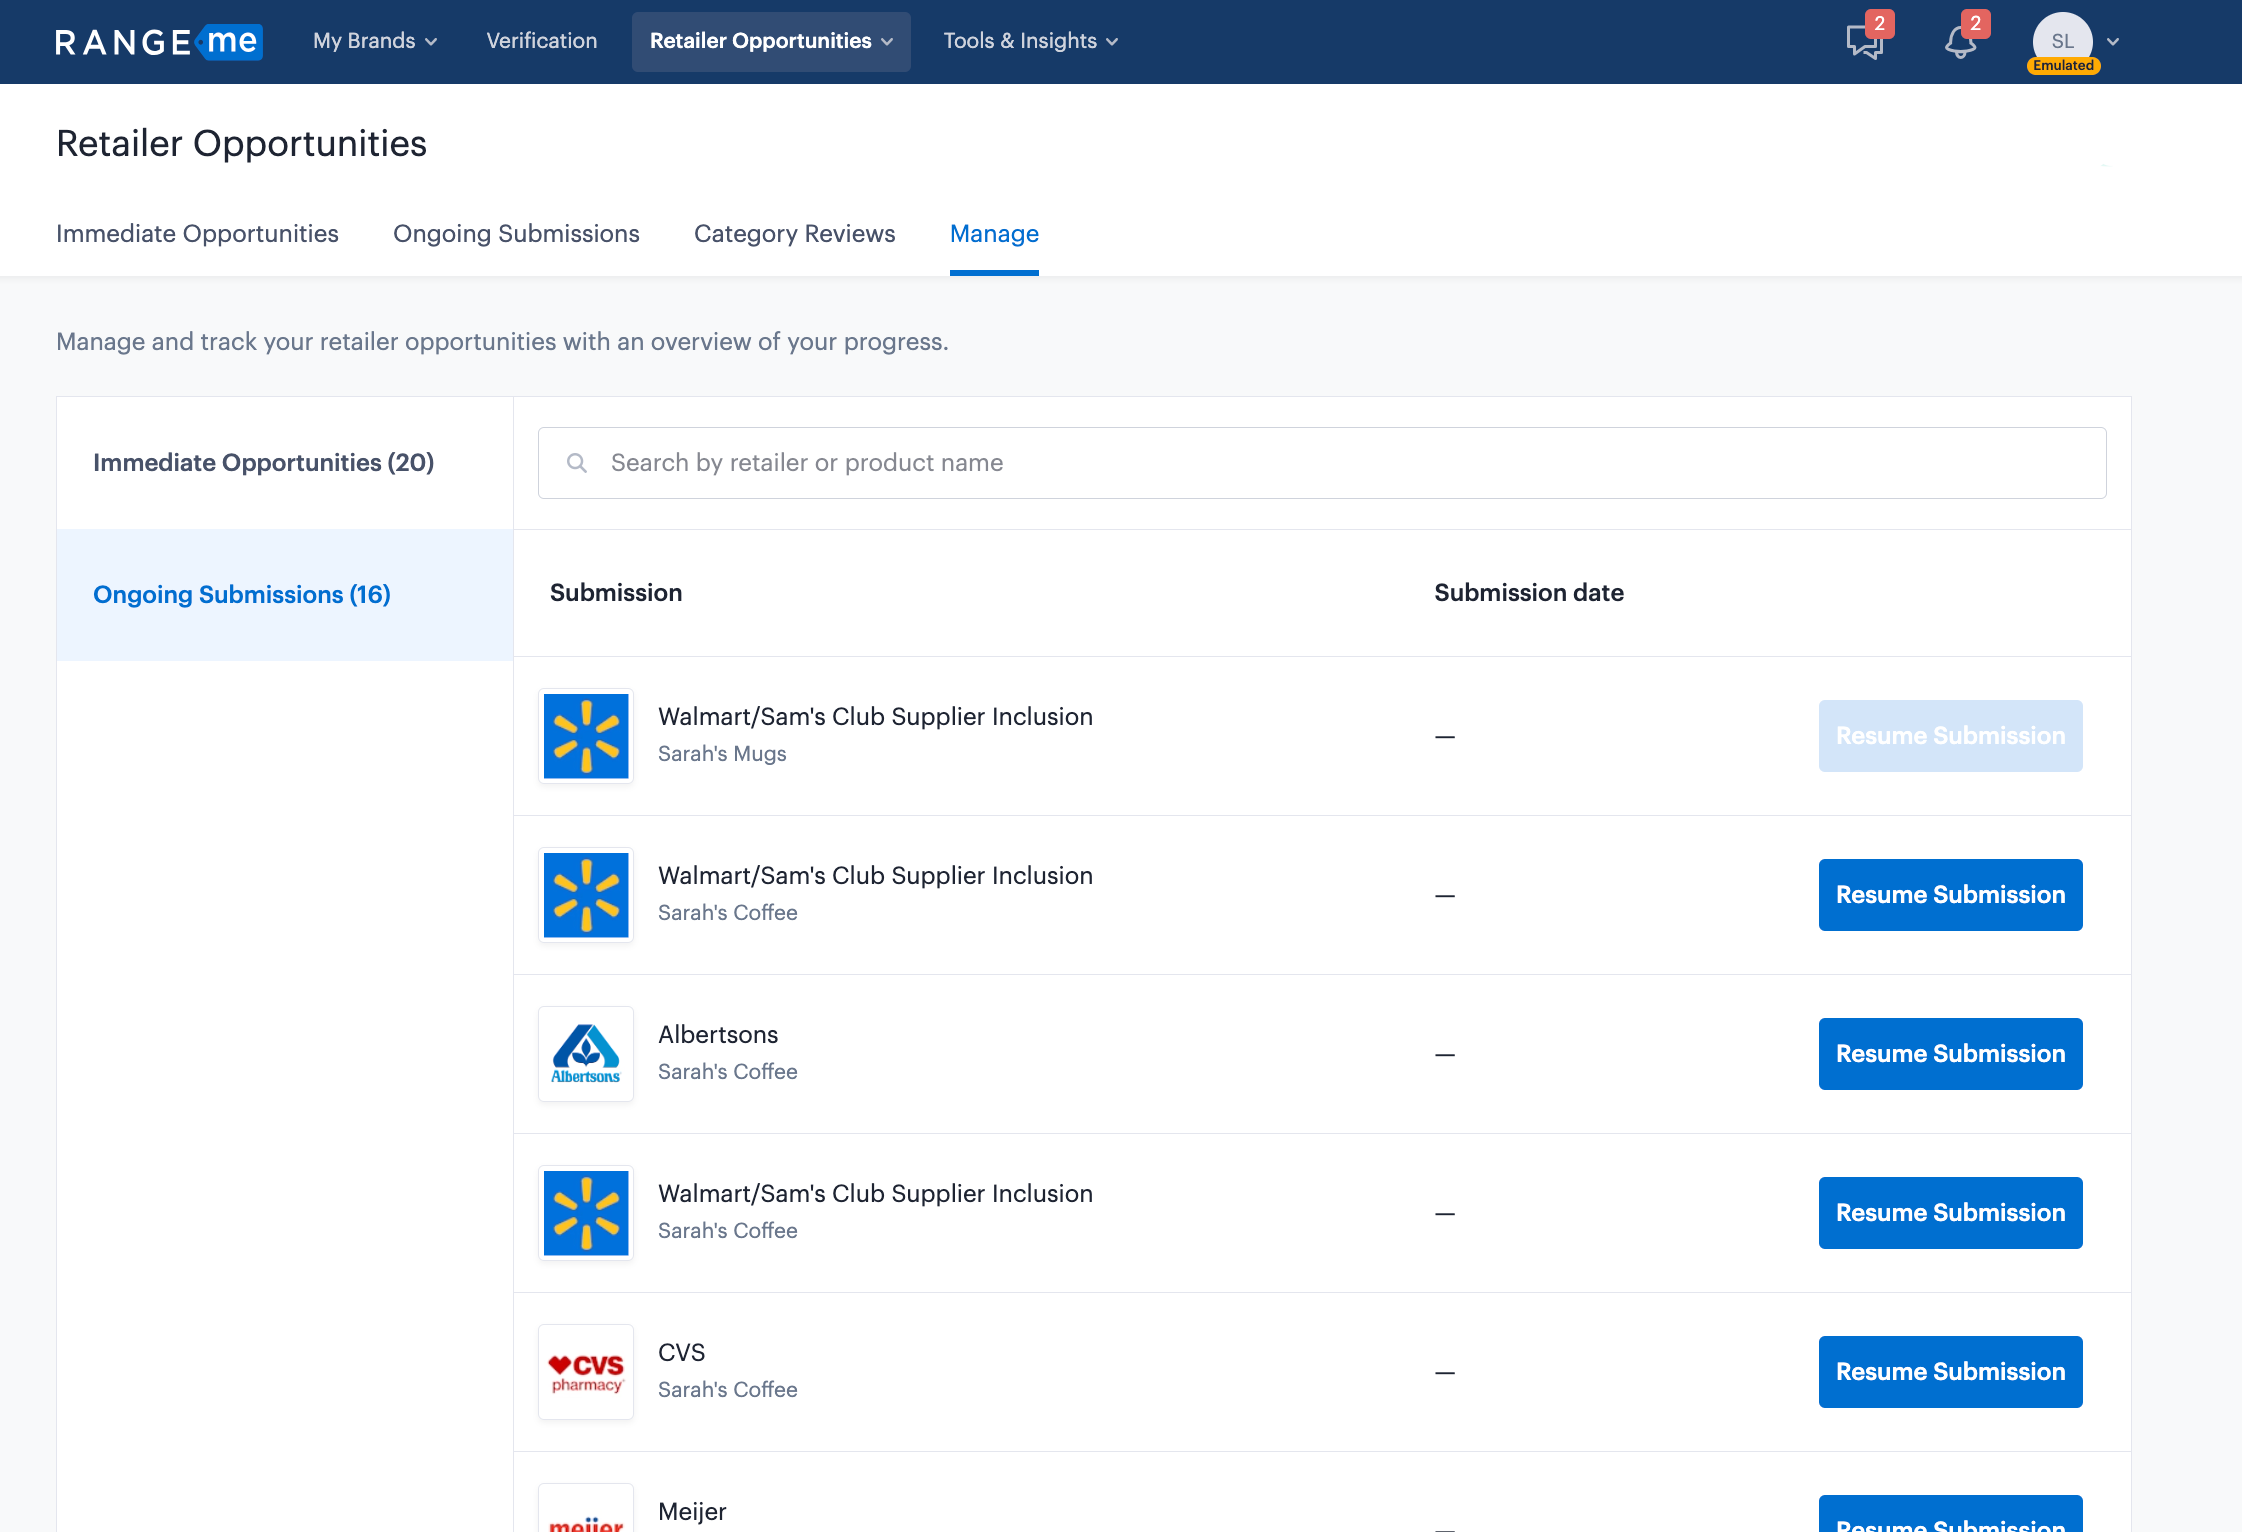The height and width of the screenshot is (1532, 2242).
Task: Open the notifications bell icon
Action: (1960, 42)
